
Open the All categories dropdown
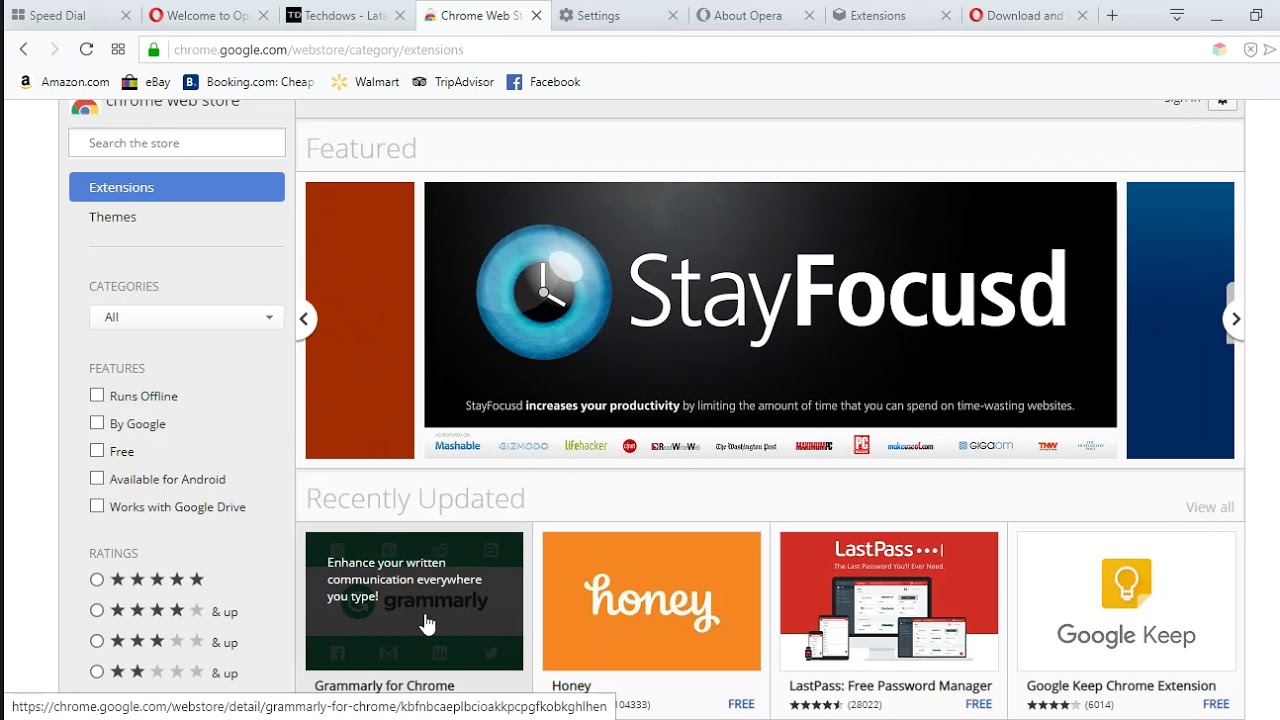click(186, 317)
